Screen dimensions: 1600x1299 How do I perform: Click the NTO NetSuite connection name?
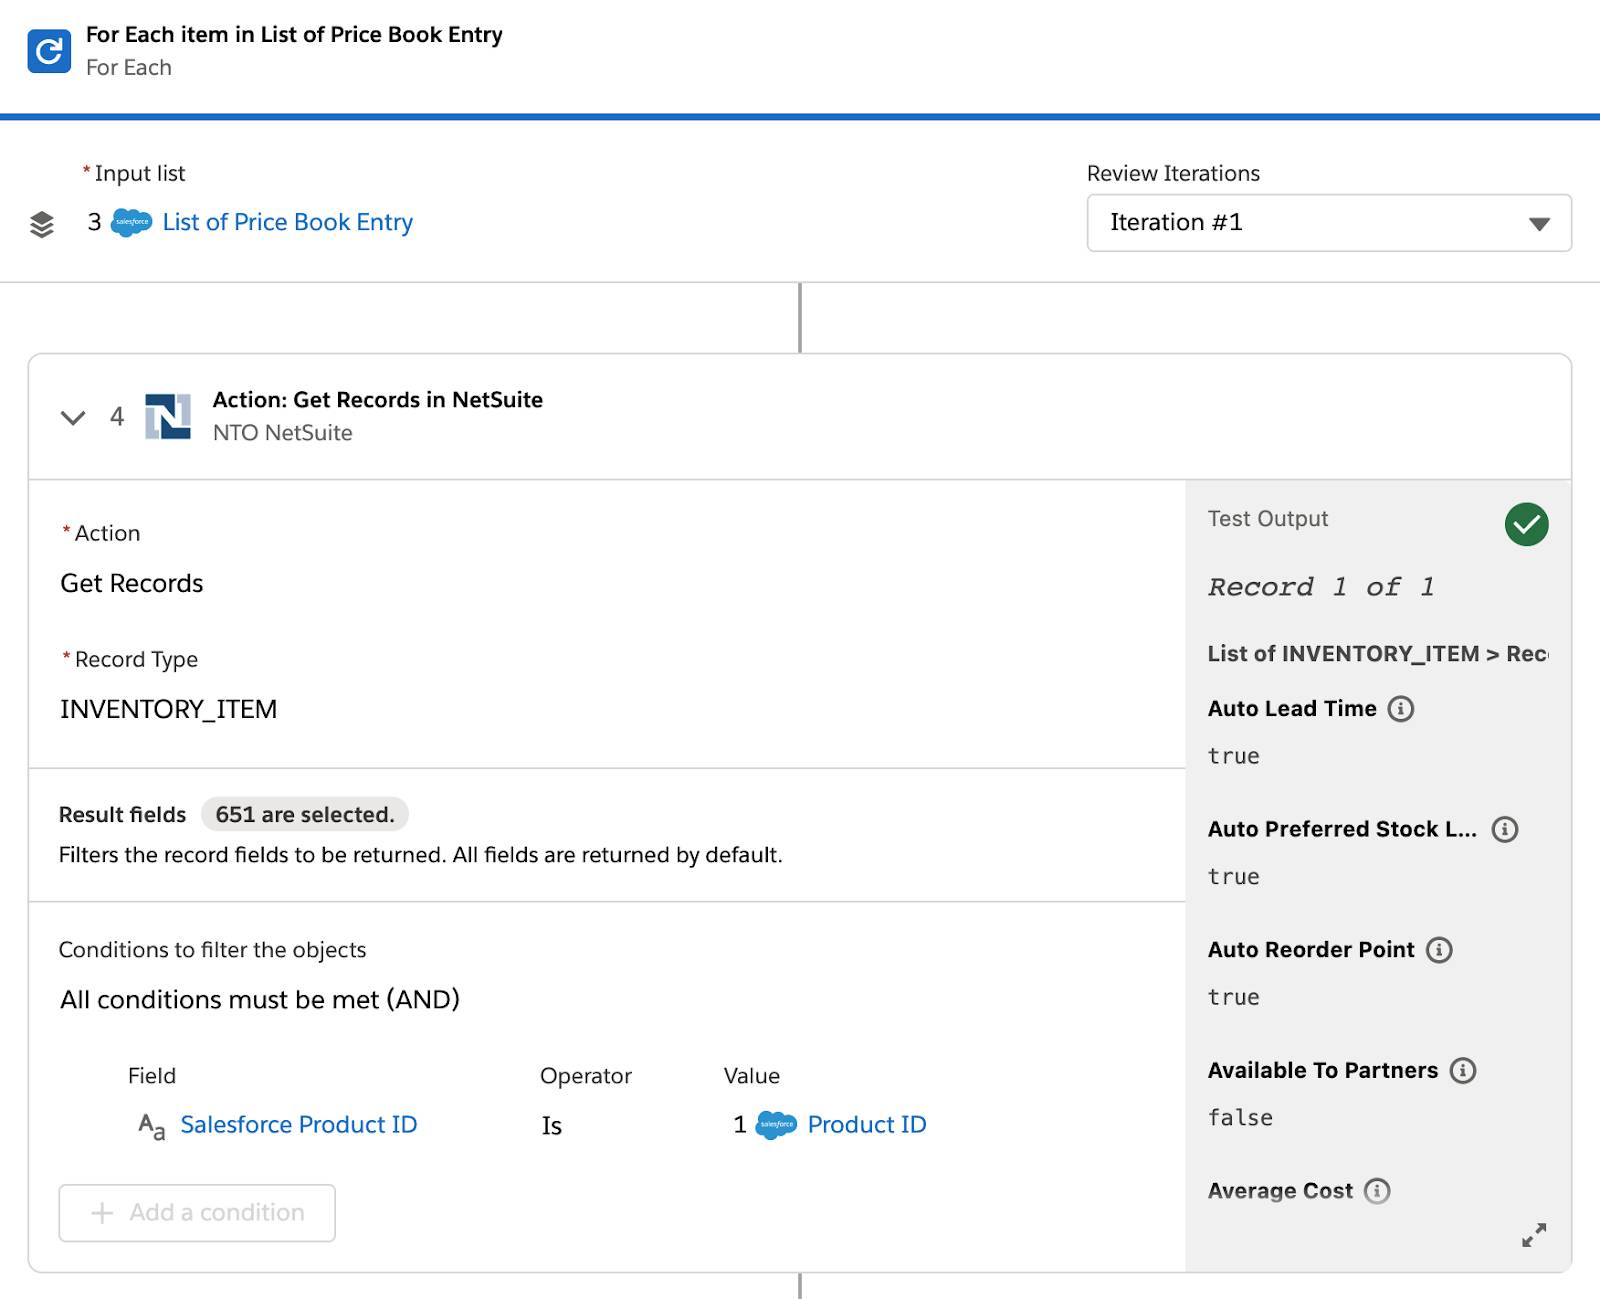point(283,433)
